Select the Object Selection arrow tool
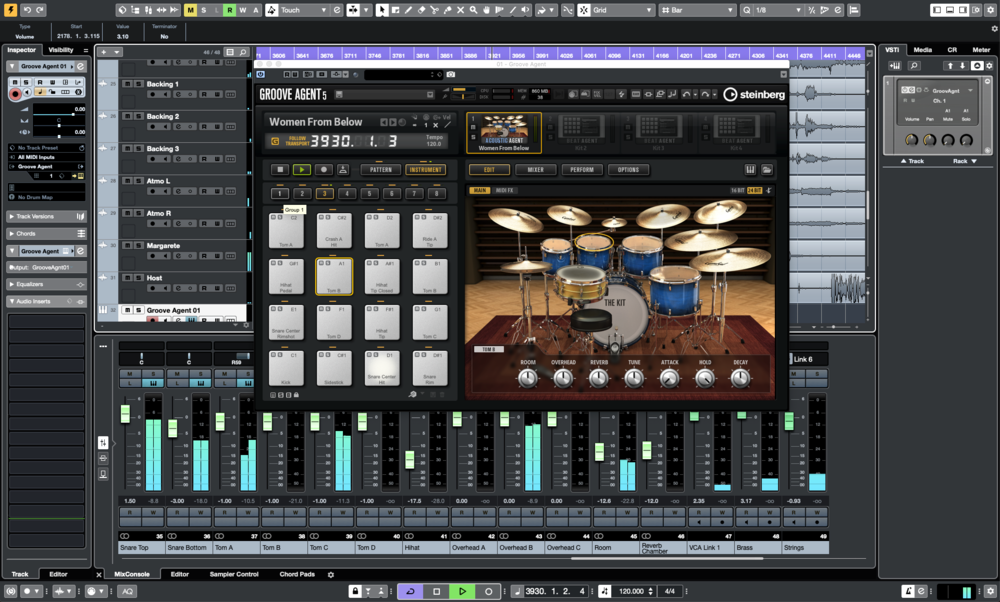The width and height of the screenshot is (1000, 602). pos(380,9)
